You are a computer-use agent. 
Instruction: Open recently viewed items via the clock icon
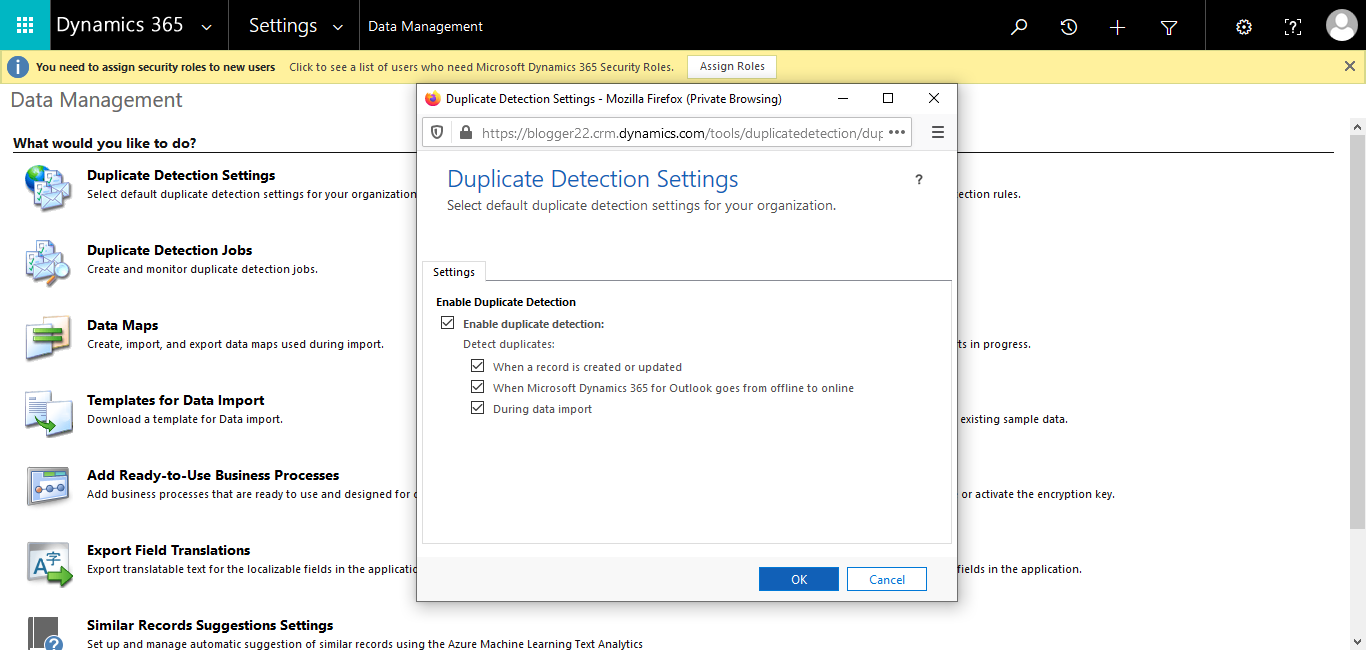pyautogui.click(x=1068, y=25)
